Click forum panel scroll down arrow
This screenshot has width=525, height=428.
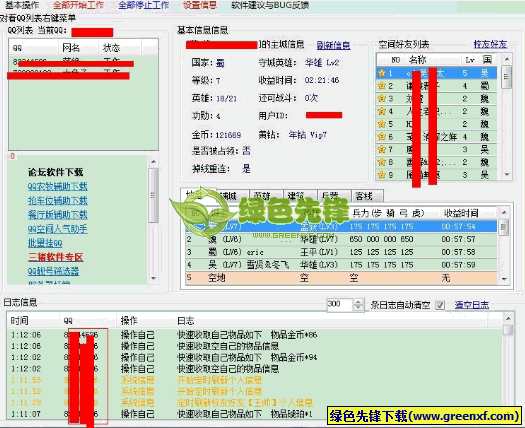[153, 278]
